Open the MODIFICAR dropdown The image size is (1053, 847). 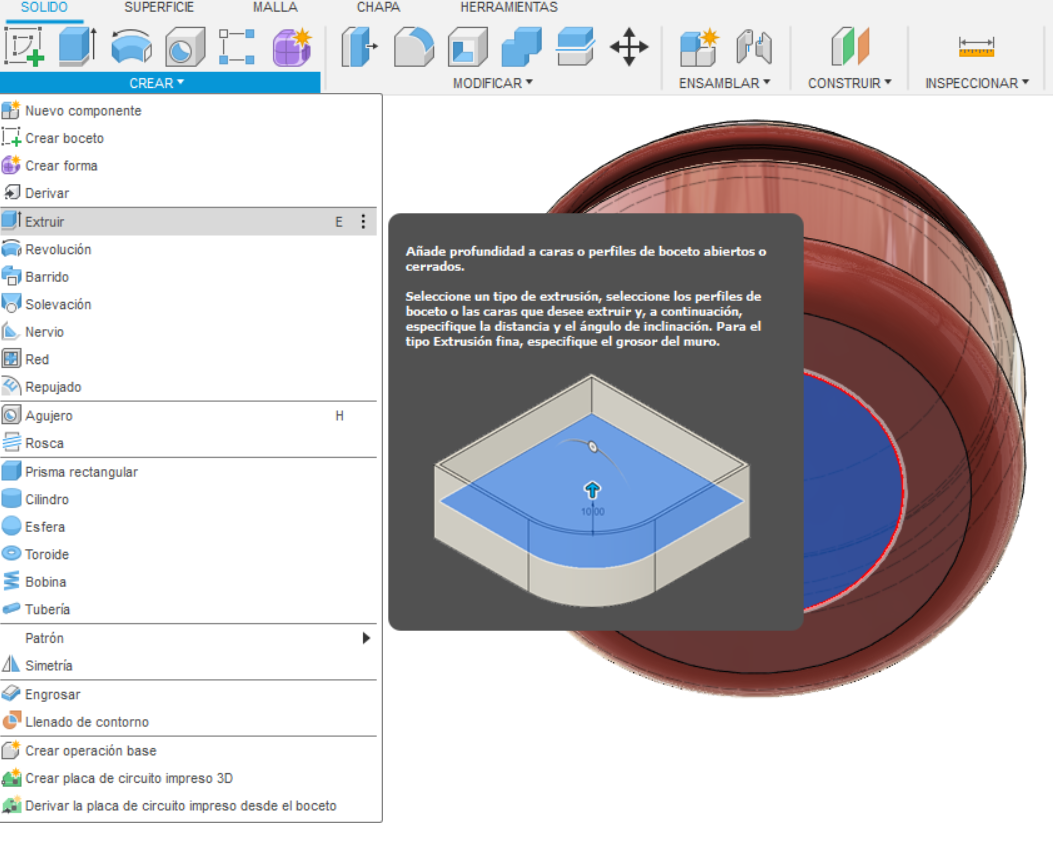(x=492, y=83)
